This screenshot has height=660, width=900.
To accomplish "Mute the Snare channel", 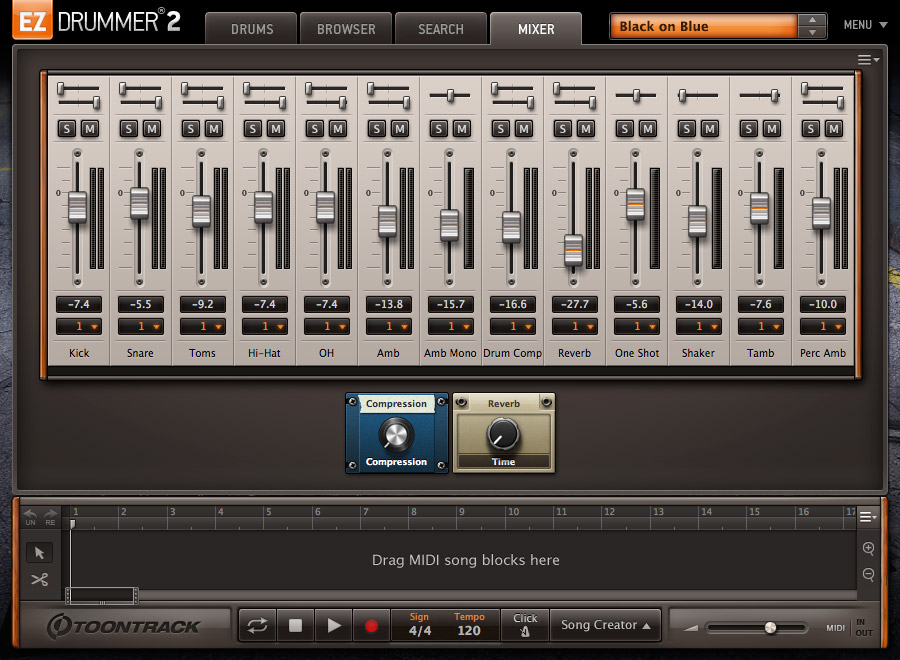I will pos(152,129).
